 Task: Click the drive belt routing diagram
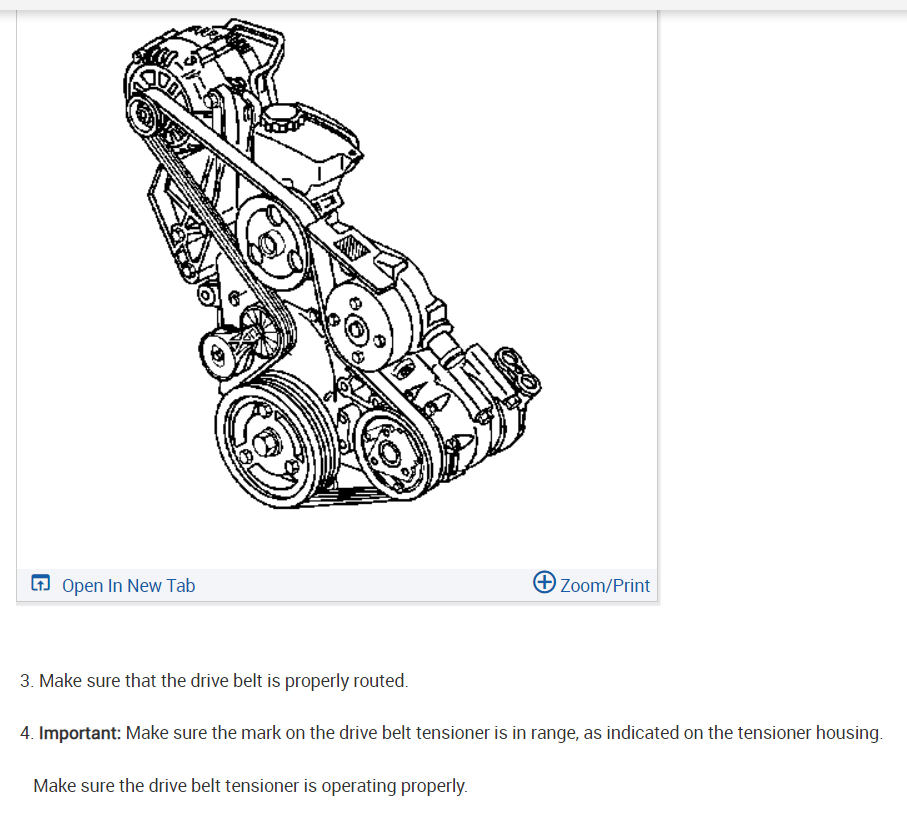pyautogui.click(x=332, y=264)
